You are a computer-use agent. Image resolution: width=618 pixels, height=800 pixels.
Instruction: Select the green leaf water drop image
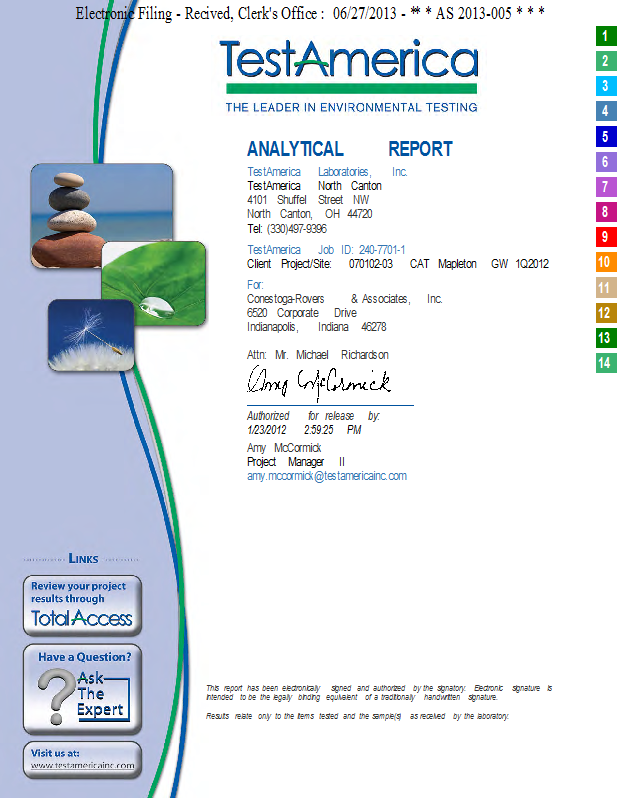pos(153,284)
